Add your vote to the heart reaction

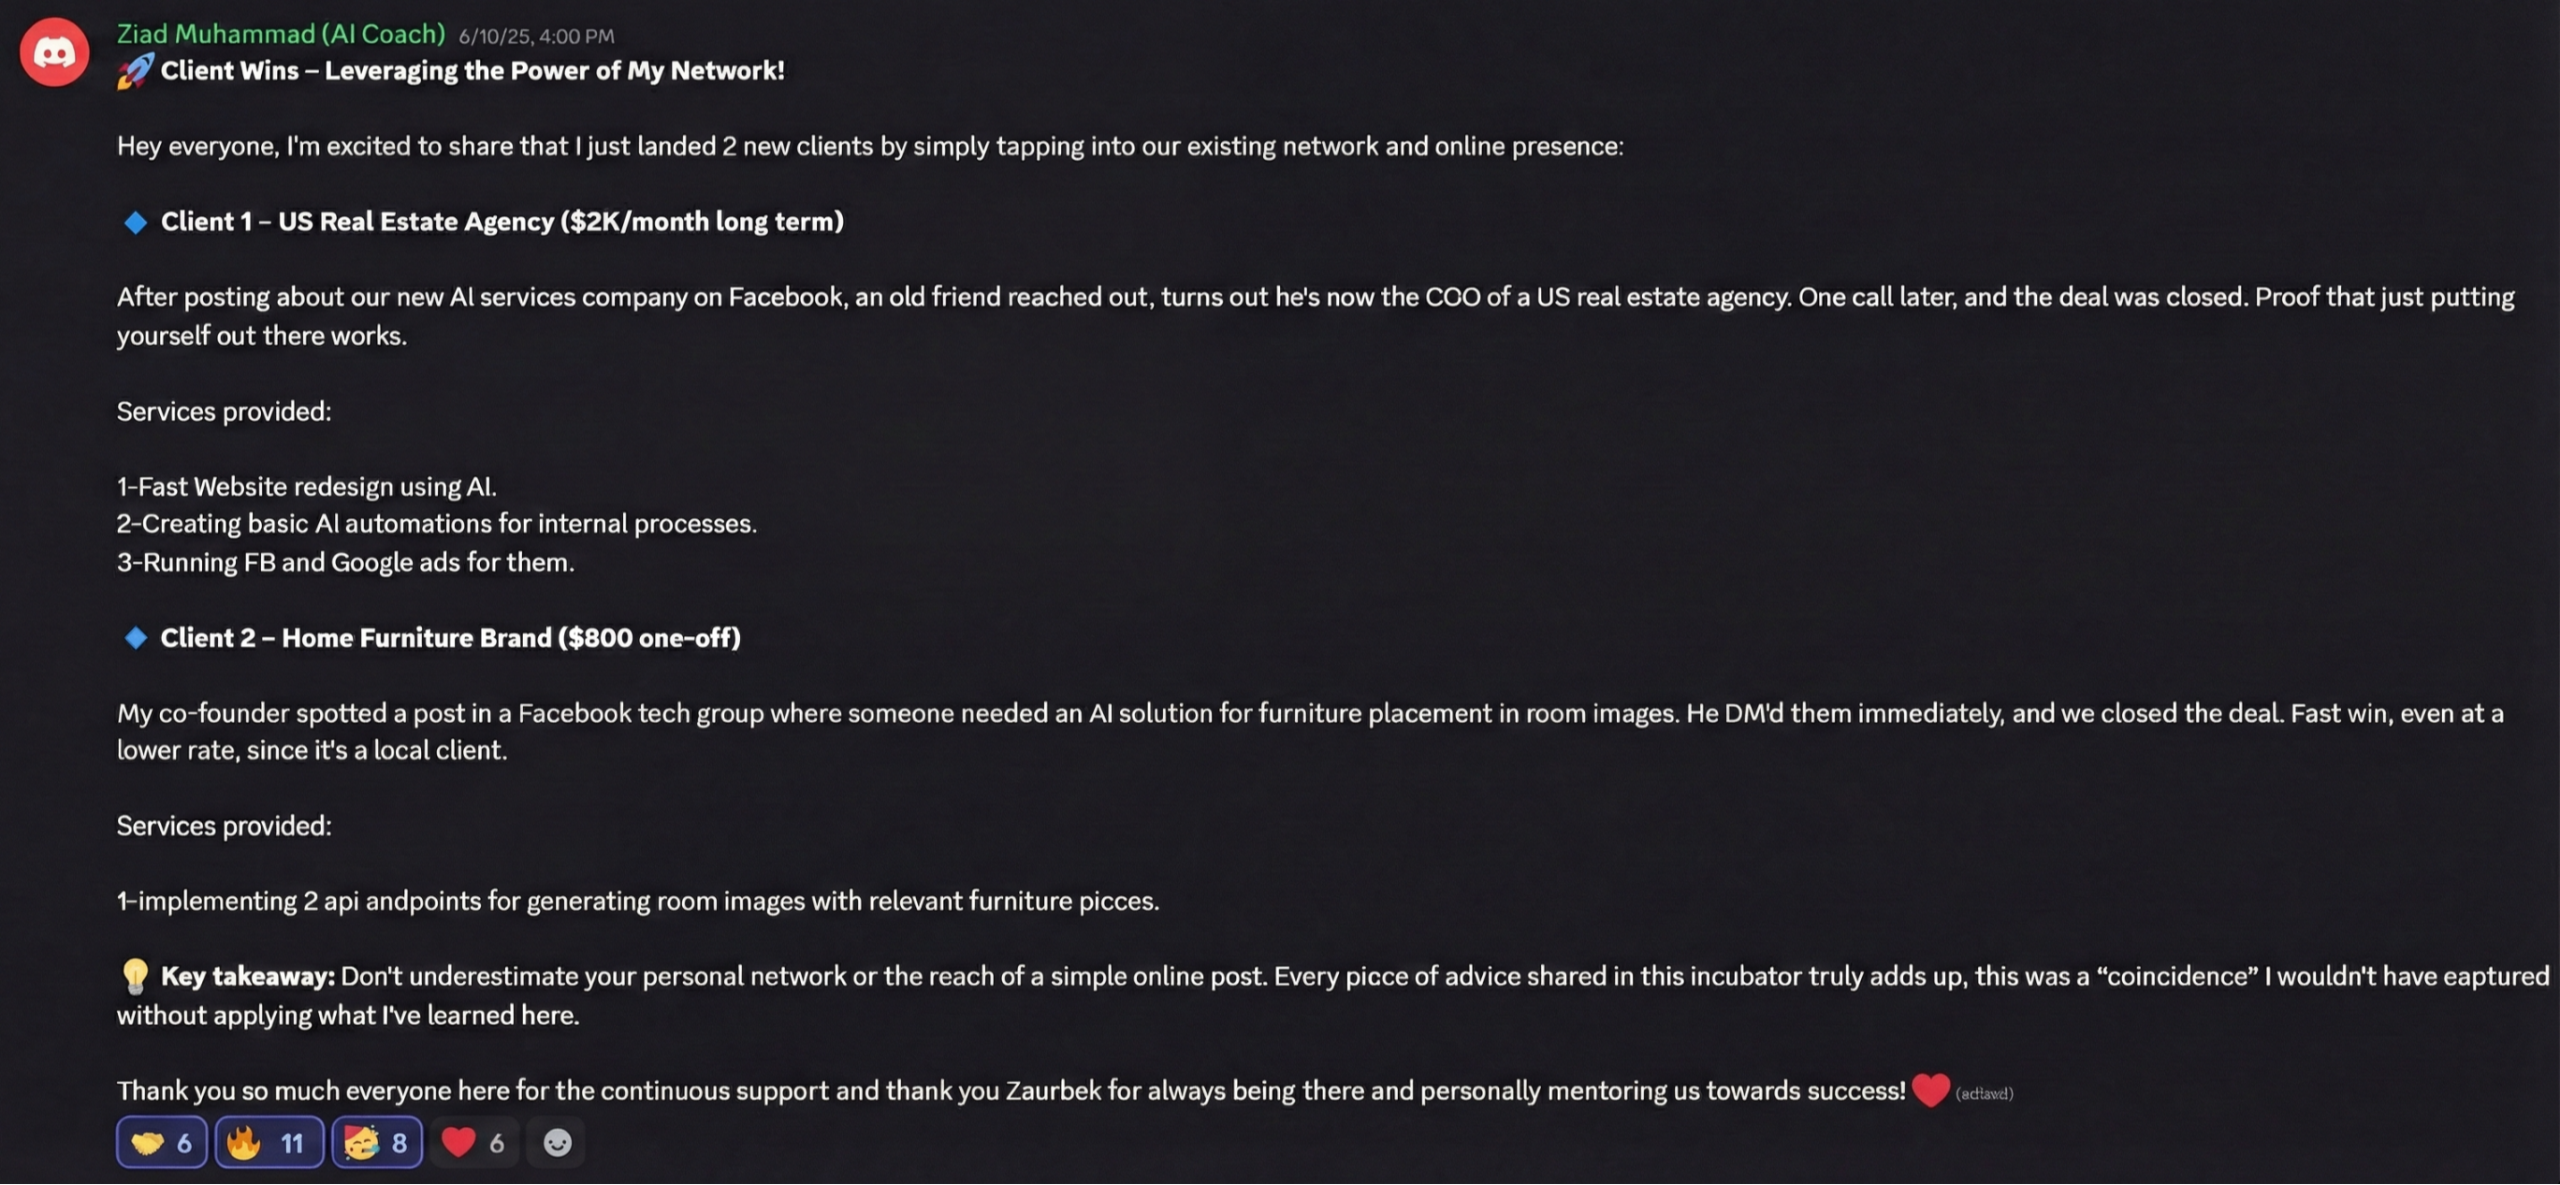474,1143
